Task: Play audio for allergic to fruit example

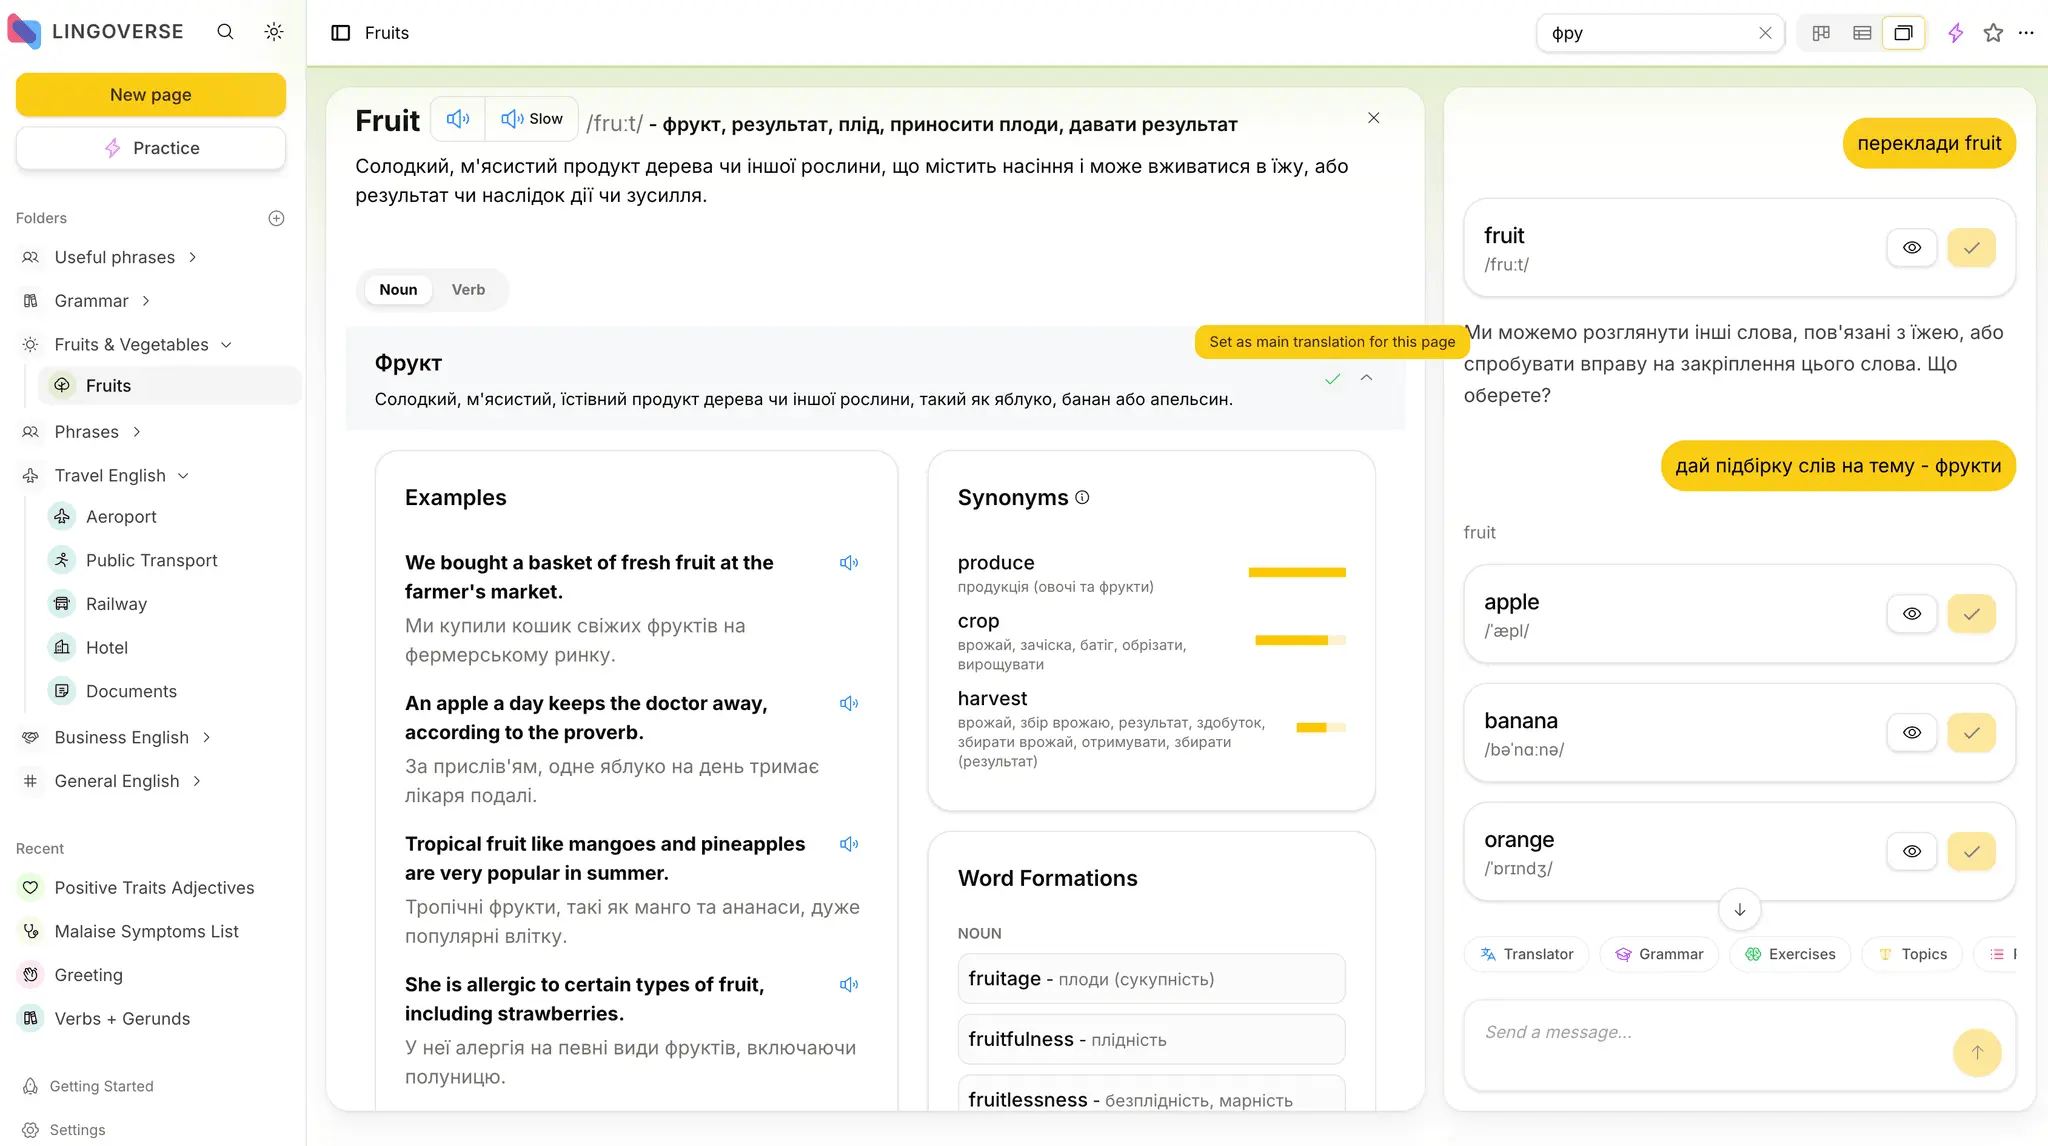Action: pos(849,985)
